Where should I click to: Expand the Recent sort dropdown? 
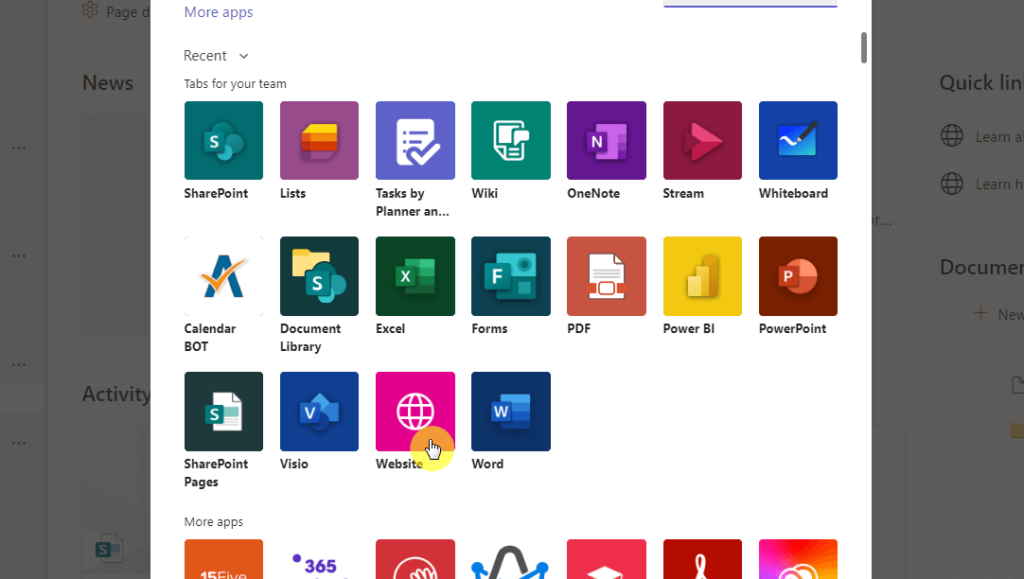click(216, 56)
